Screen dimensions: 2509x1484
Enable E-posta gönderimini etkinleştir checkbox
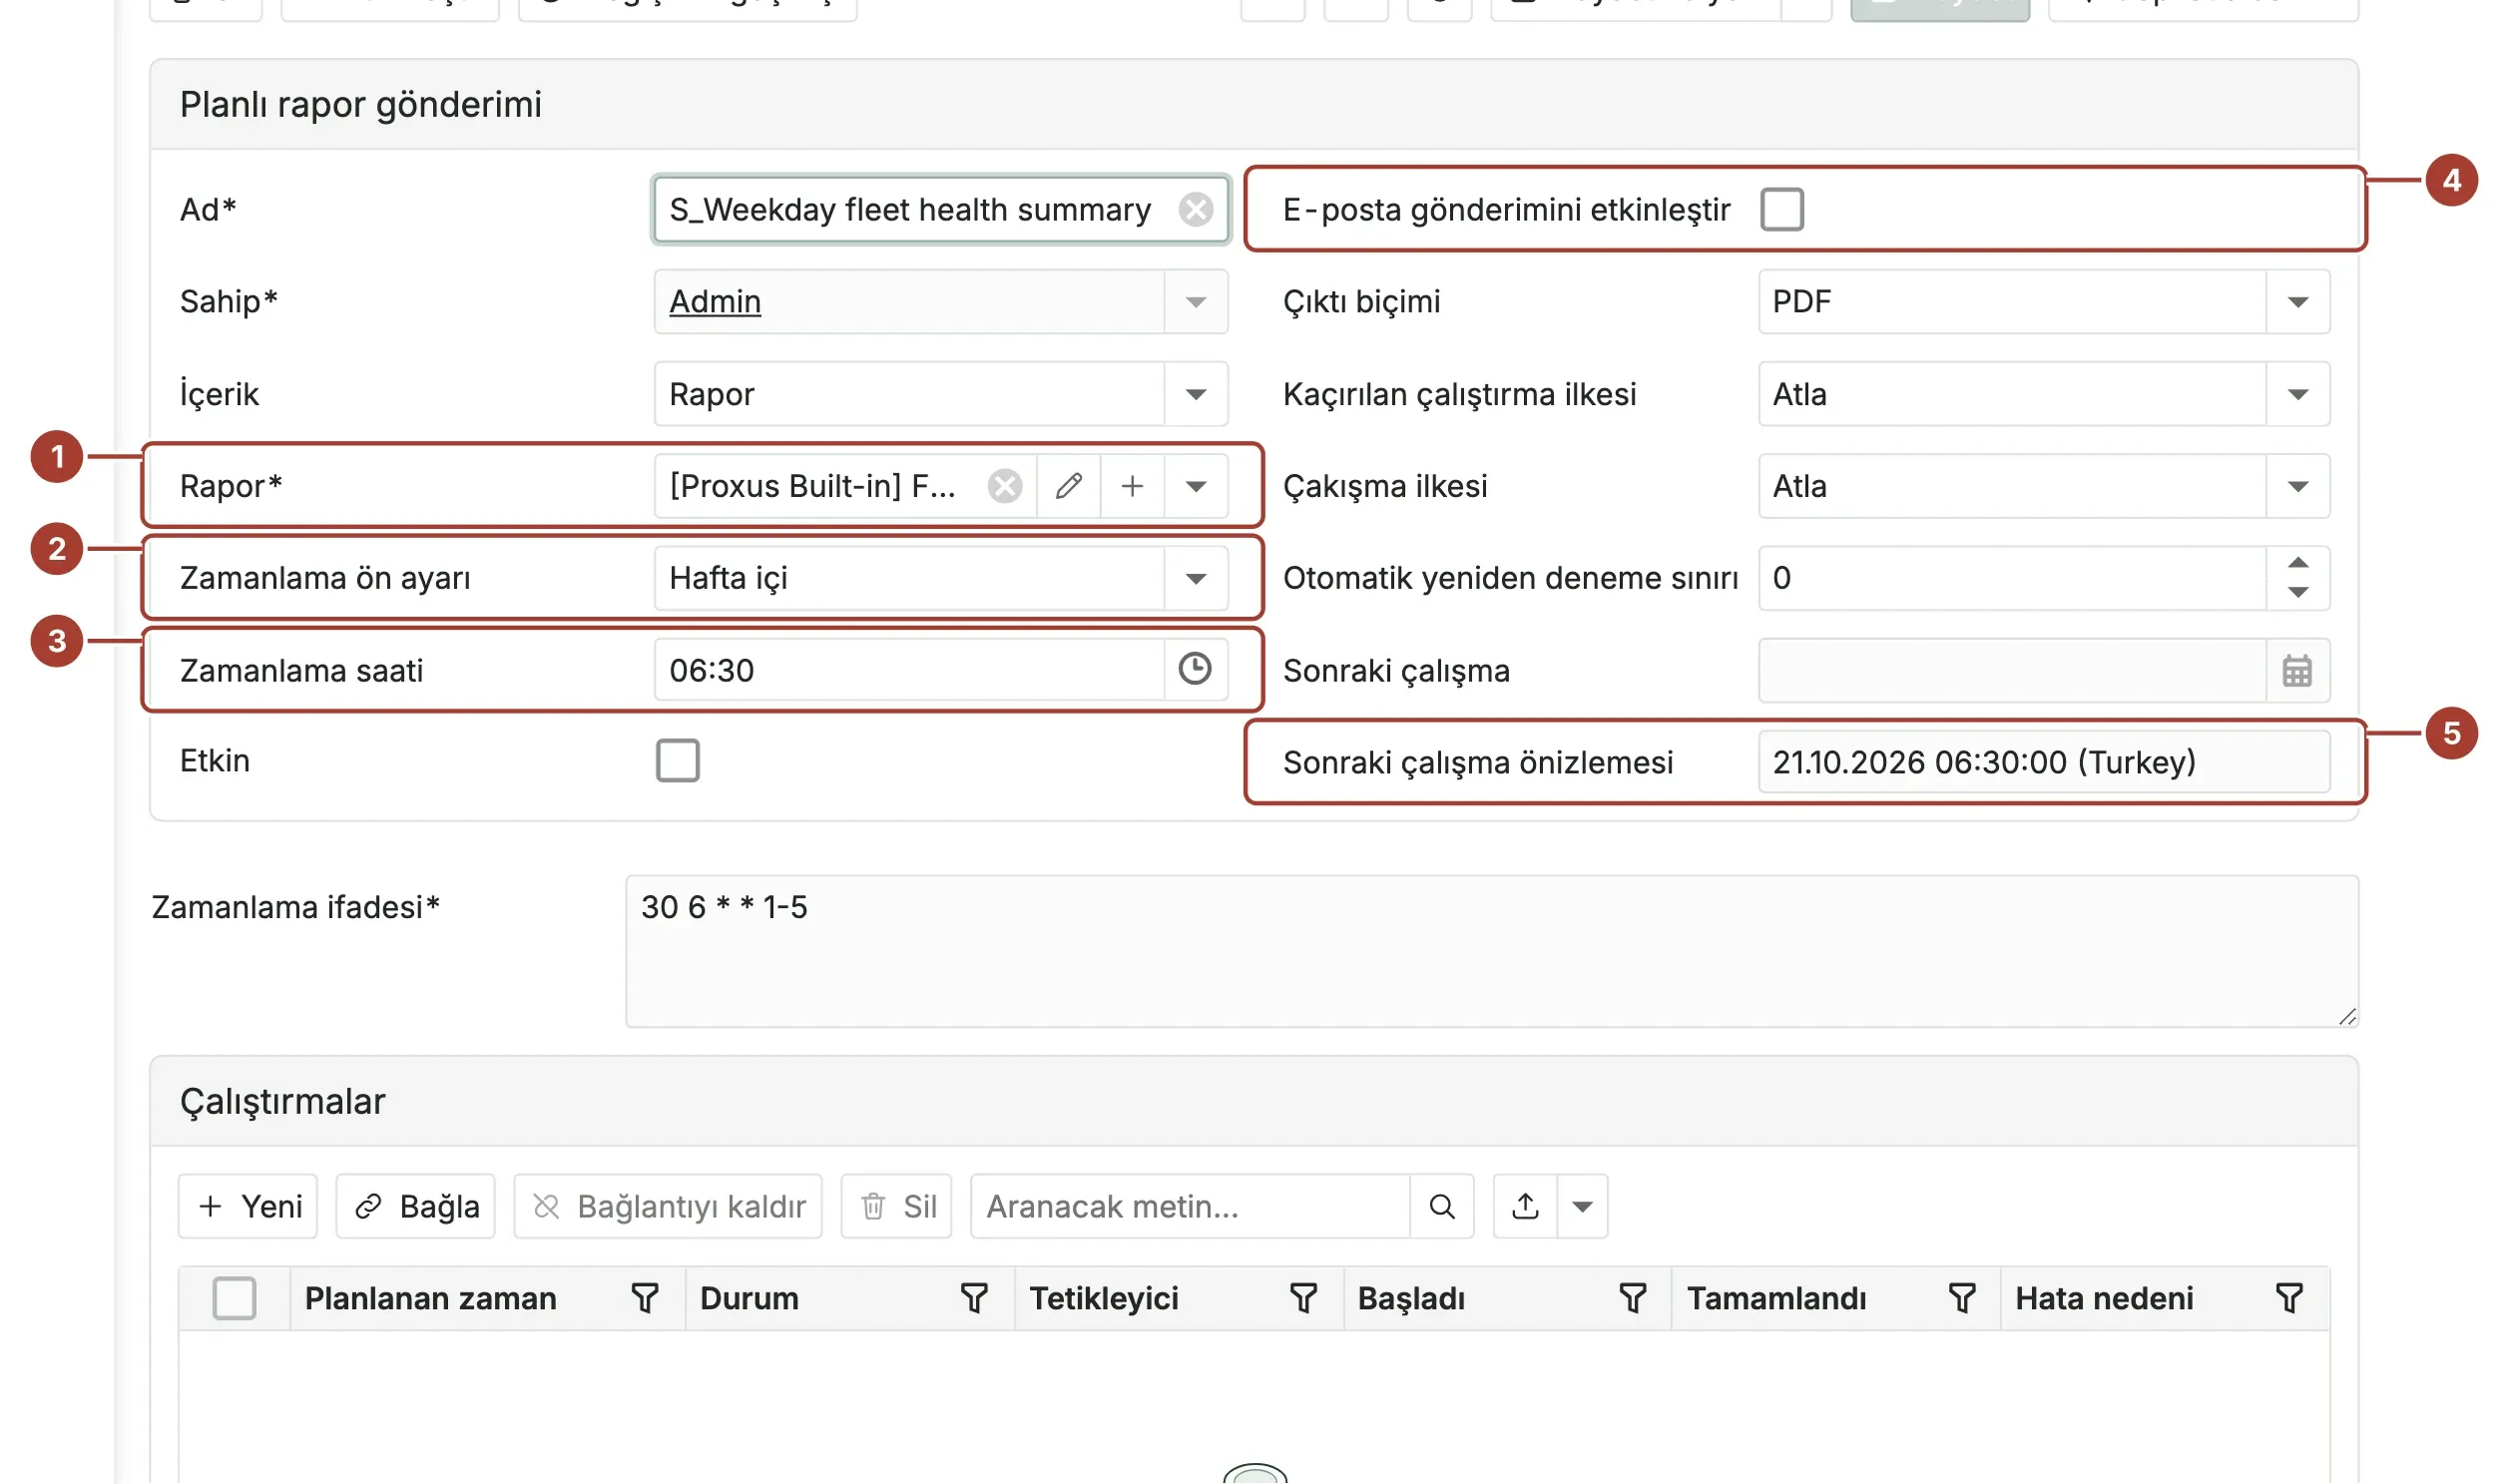tap(1782, 209)
